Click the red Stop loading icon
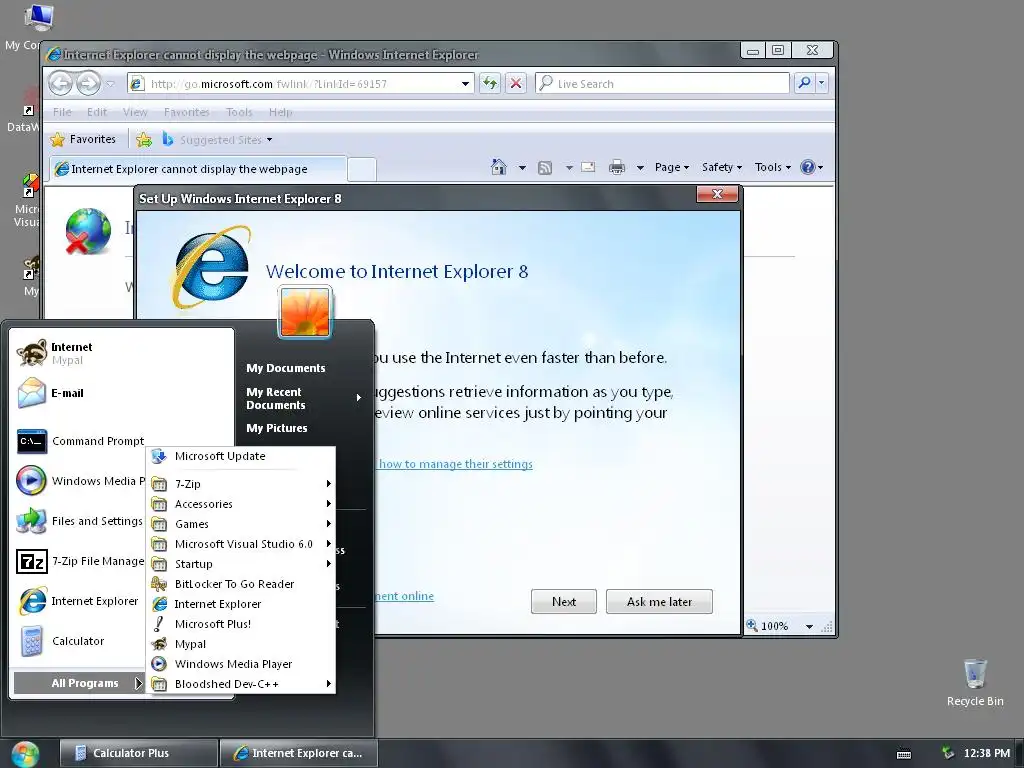Screen dimensions: 1024x768 [516, 84]
